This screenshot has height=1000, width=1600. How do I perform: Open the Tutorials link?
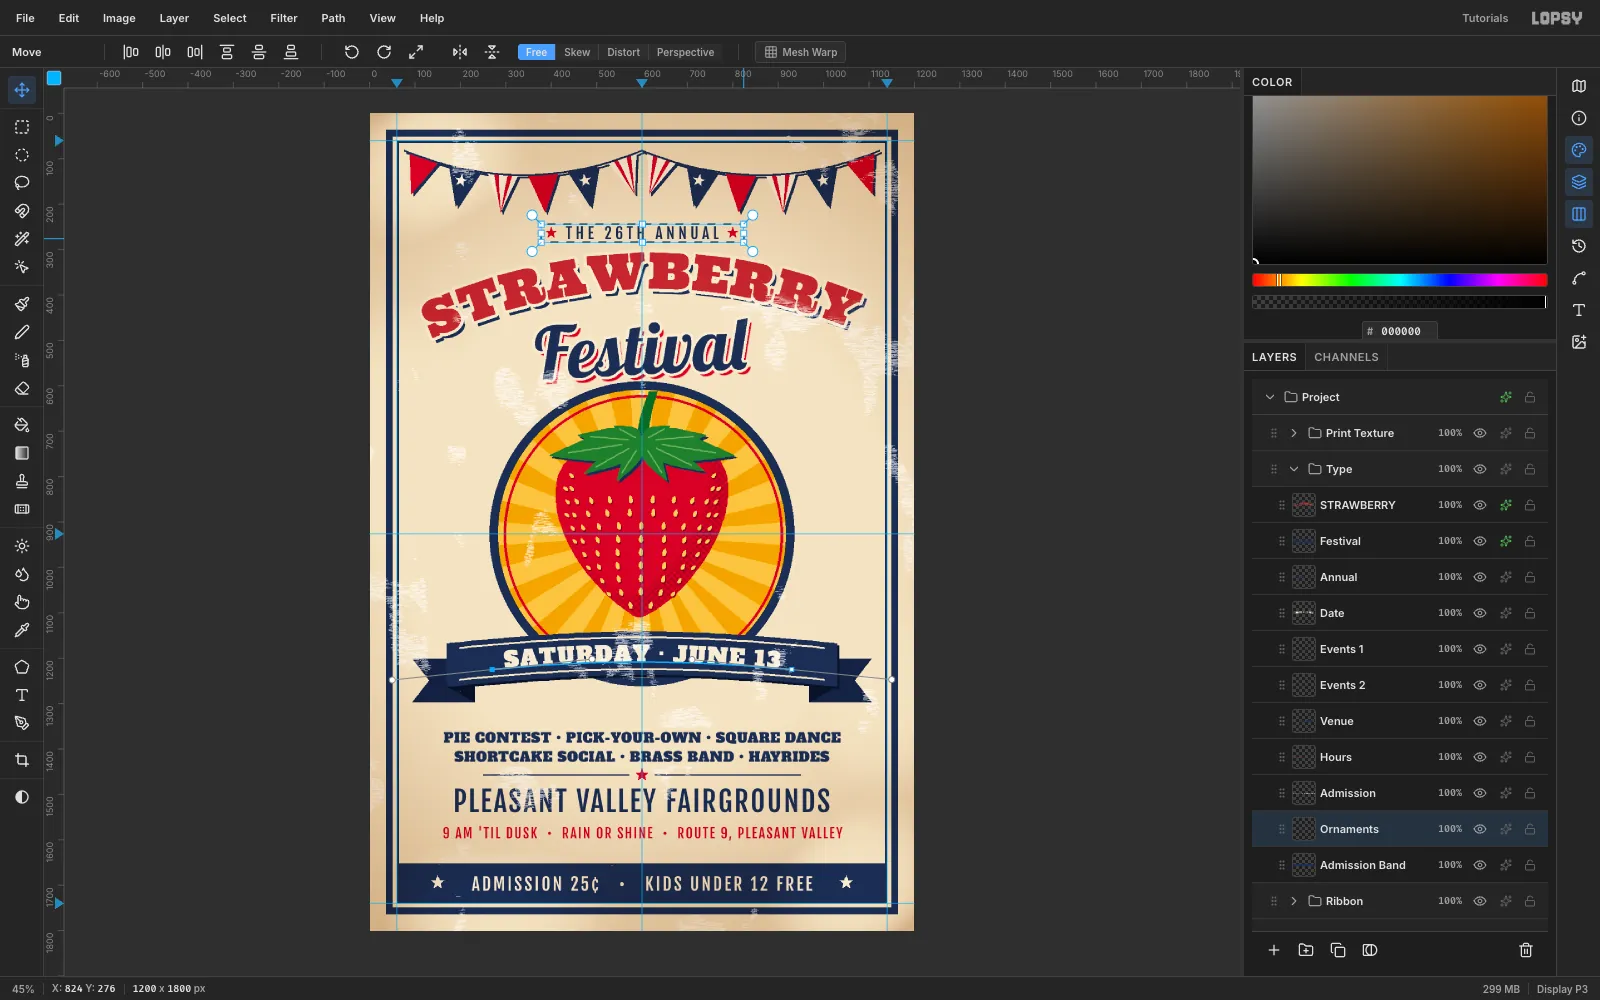click(x=1485, y=18)
